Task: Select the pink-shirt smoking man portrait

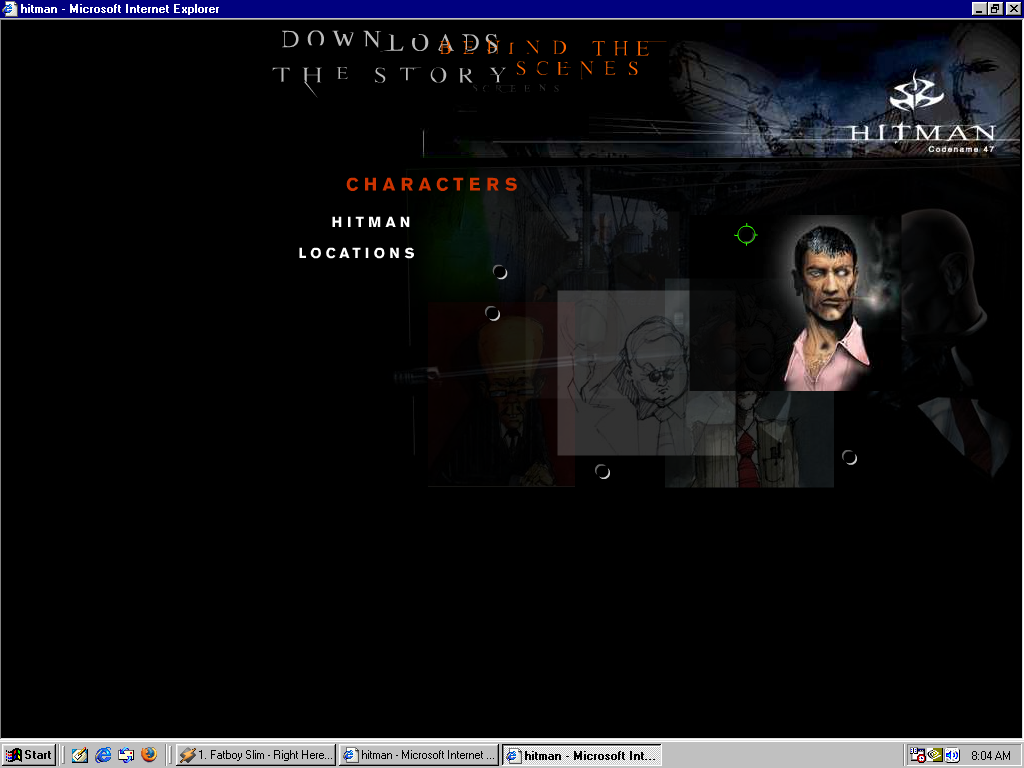Action: point(826,305)
